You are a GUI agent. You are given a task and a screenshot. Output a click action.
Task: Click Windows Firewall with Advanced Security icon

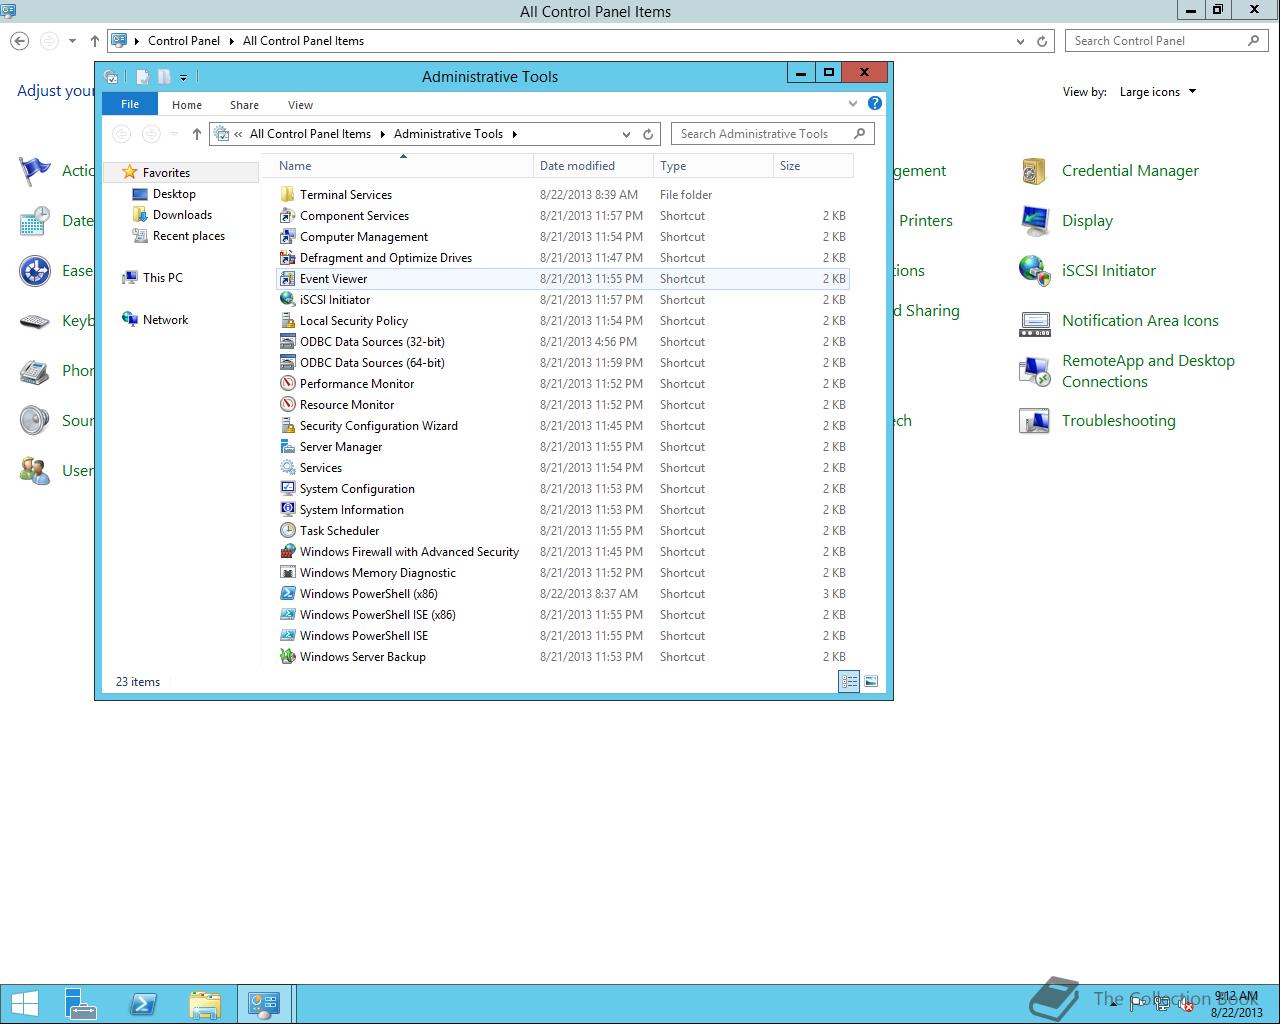pos(288,552)
